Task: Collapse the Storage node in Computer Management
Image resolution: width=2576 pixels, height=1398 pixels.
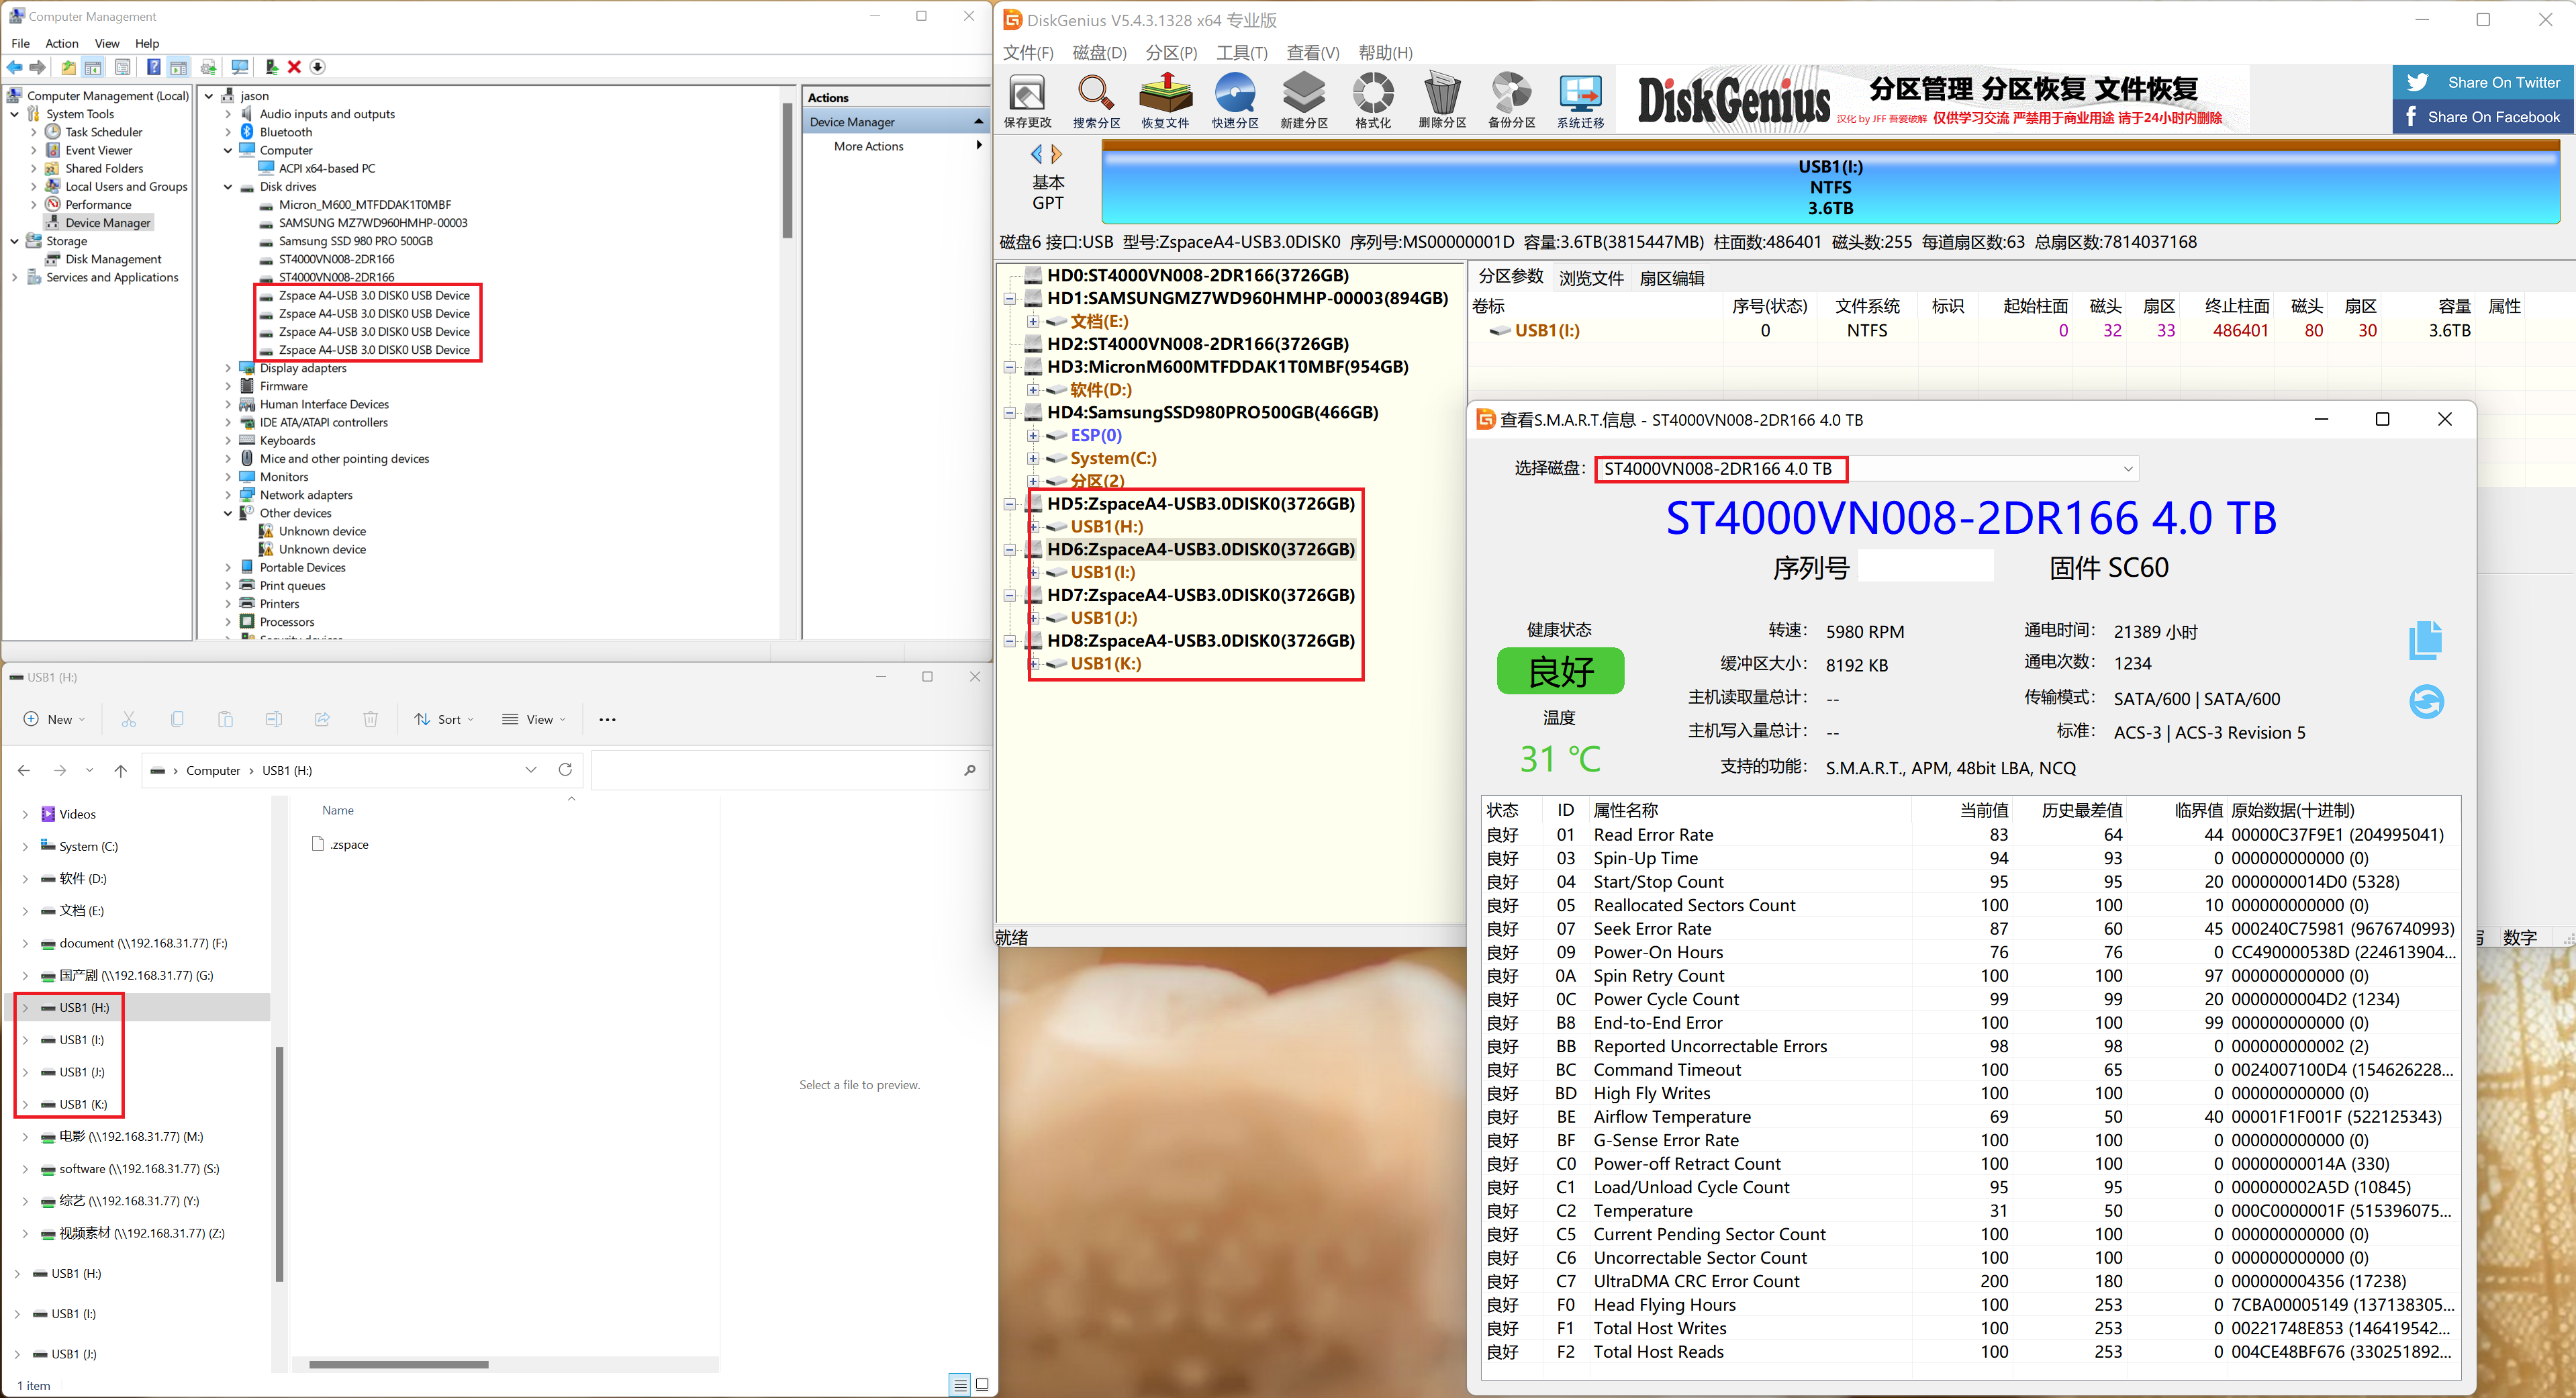Action: [15, 241]
